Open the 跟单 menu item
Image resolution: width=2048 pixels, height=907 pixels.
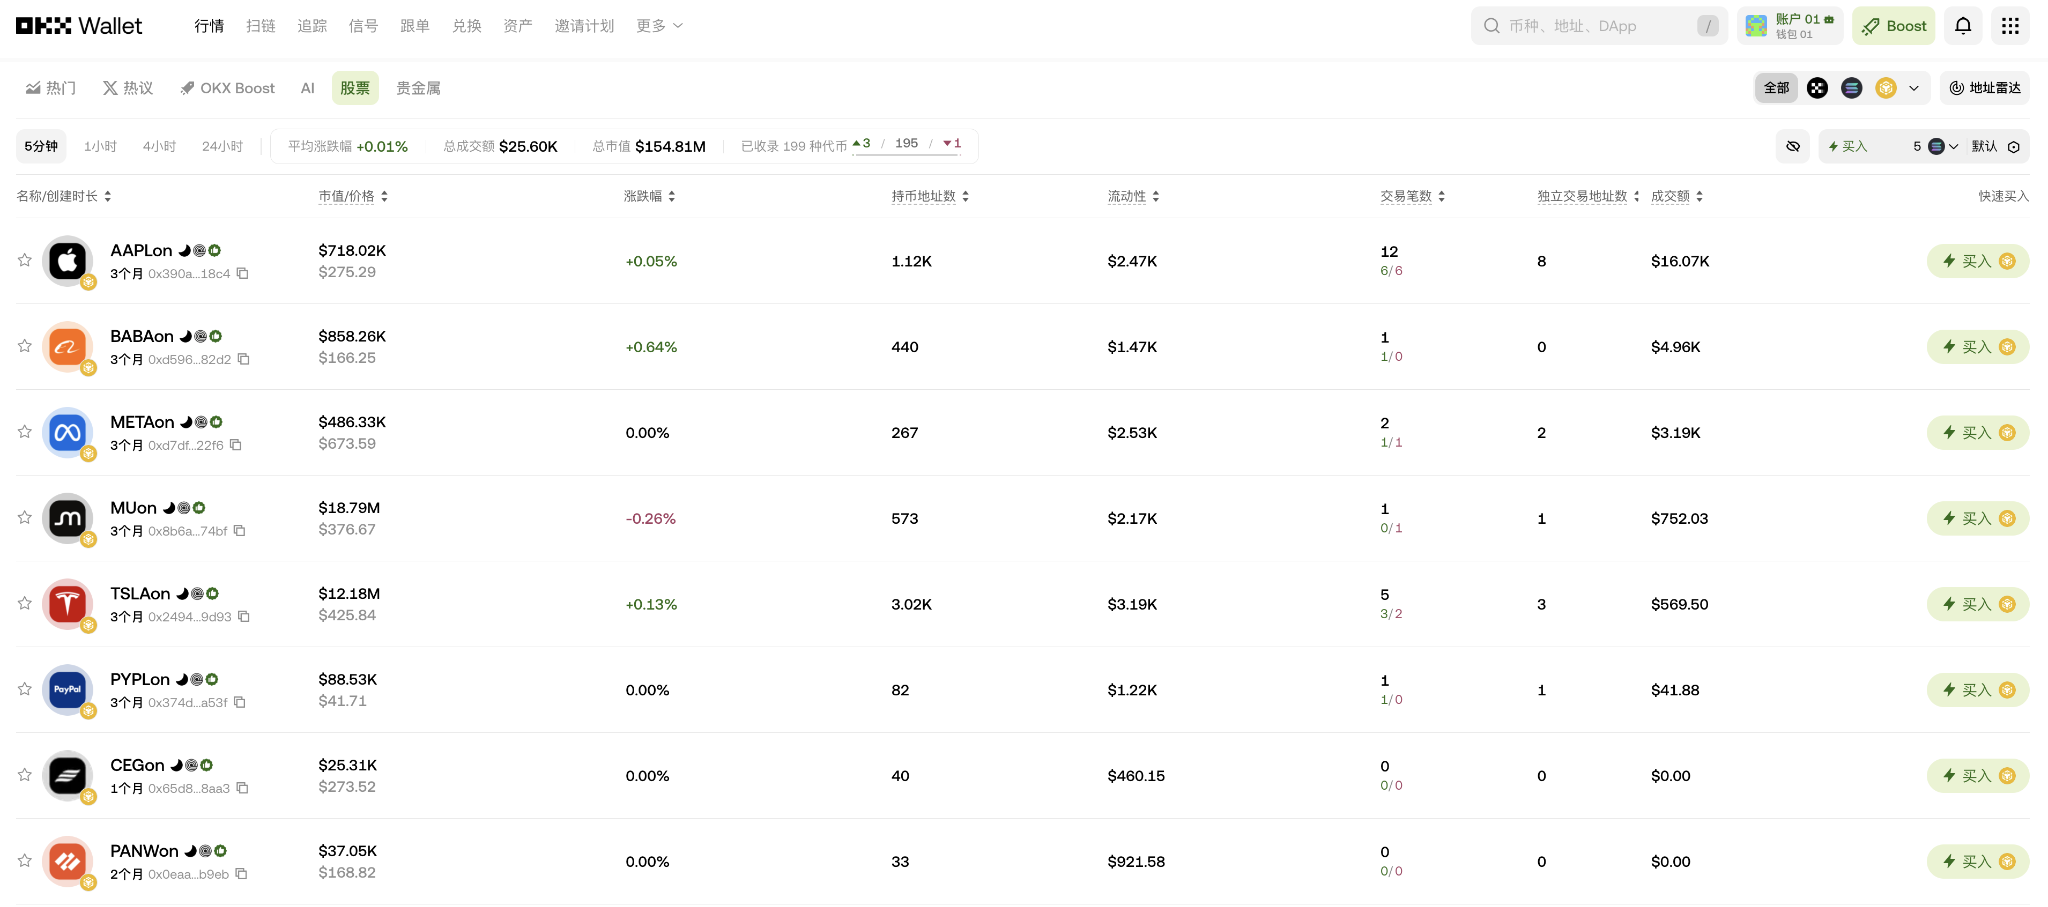tap(415, 25)
